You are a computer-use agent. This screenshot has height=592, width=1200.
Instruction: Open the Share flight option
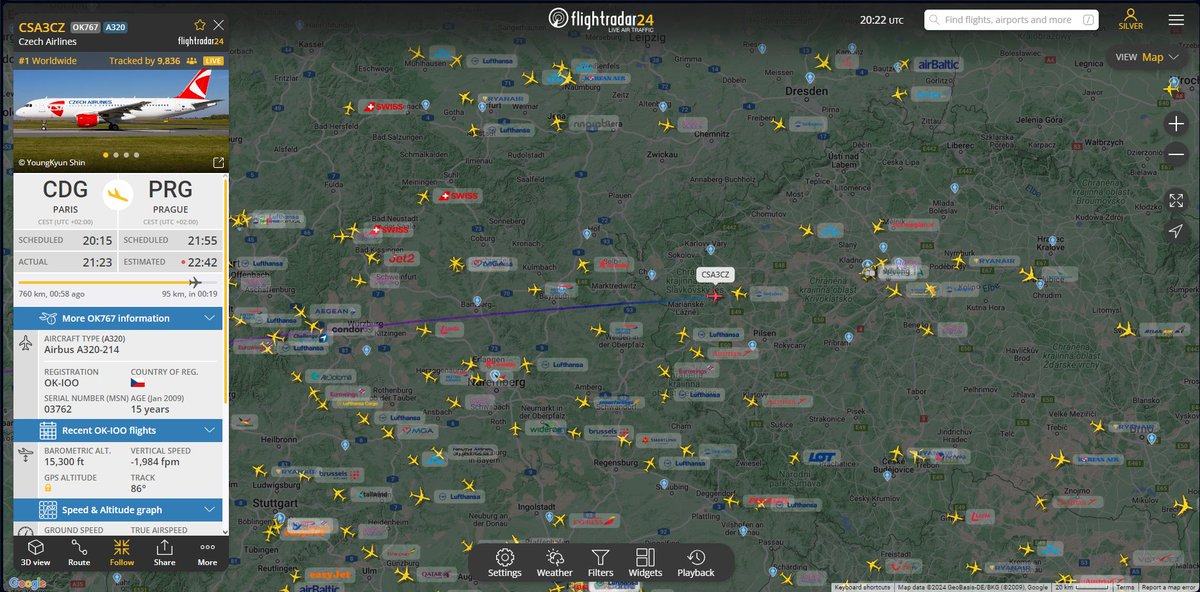(x=164, y=553)
